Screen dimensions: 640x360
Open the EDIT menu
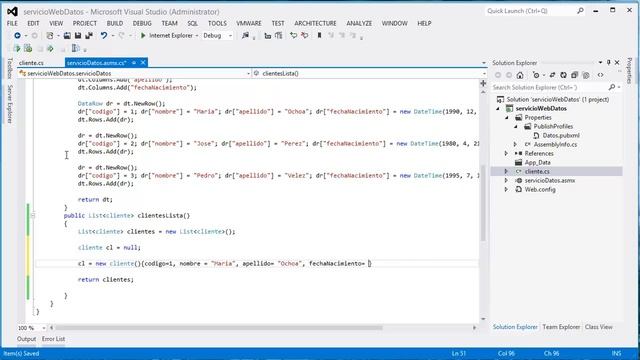click(33, 23)
